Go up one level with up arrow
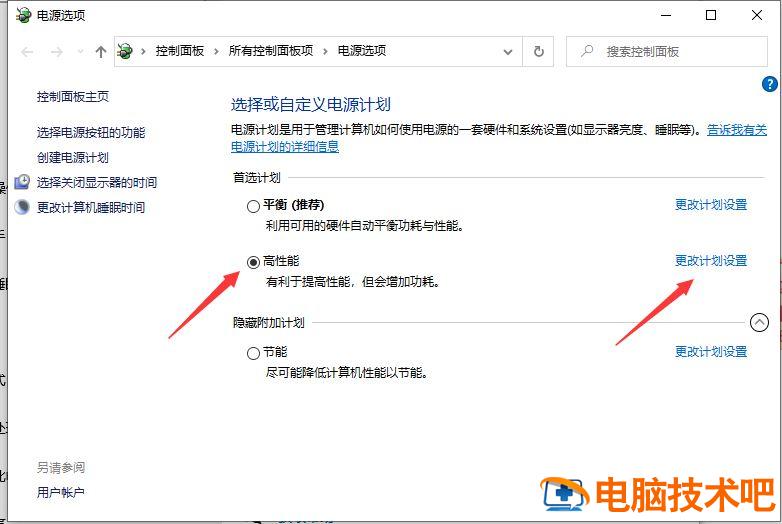Image resolution: width=782 pixels, height=524 pixels. (101, 51)
